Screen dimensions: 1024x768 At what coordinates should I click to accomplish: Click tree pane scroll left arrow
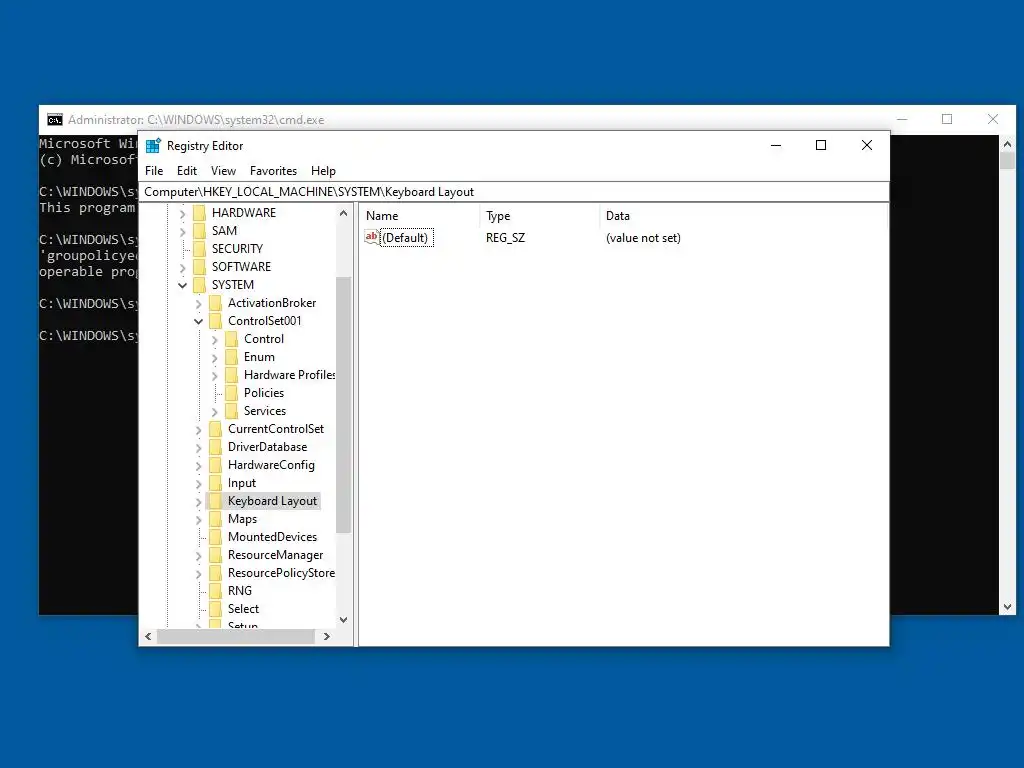point(149,636)
